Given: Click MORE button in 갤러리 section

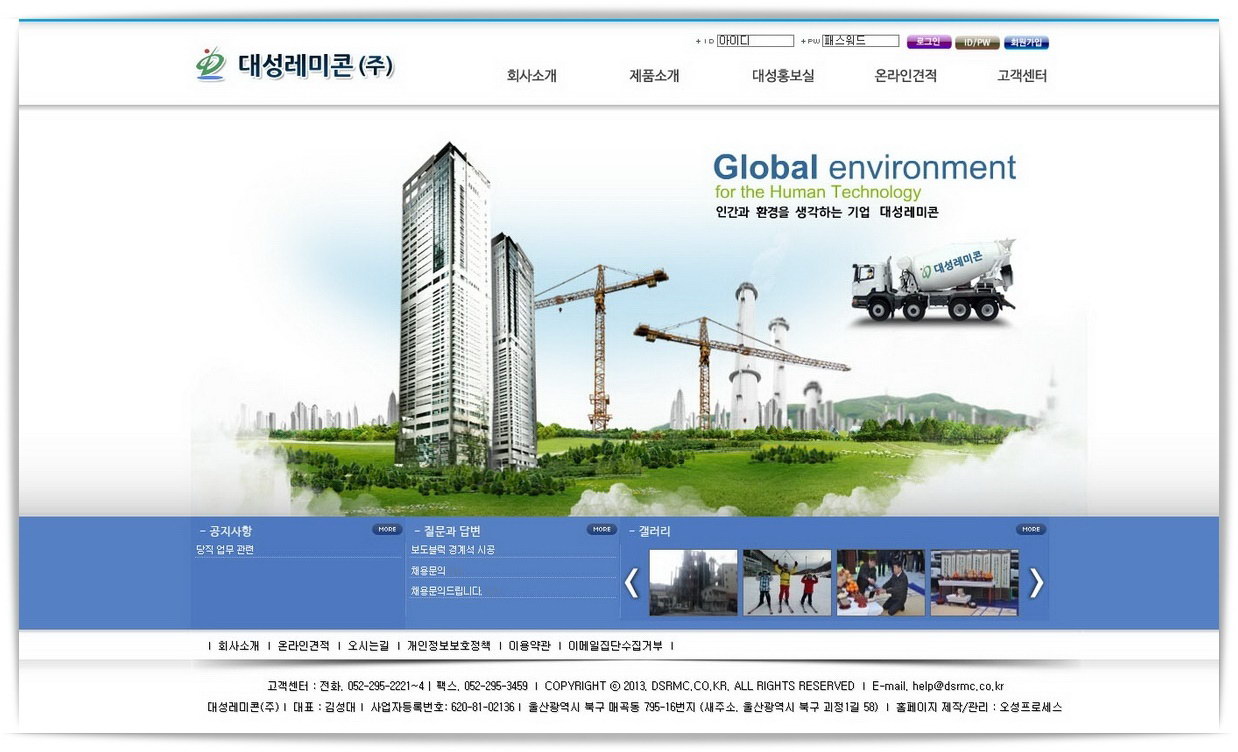Looking at the screenshot, I should click(x=1032, y=529).
